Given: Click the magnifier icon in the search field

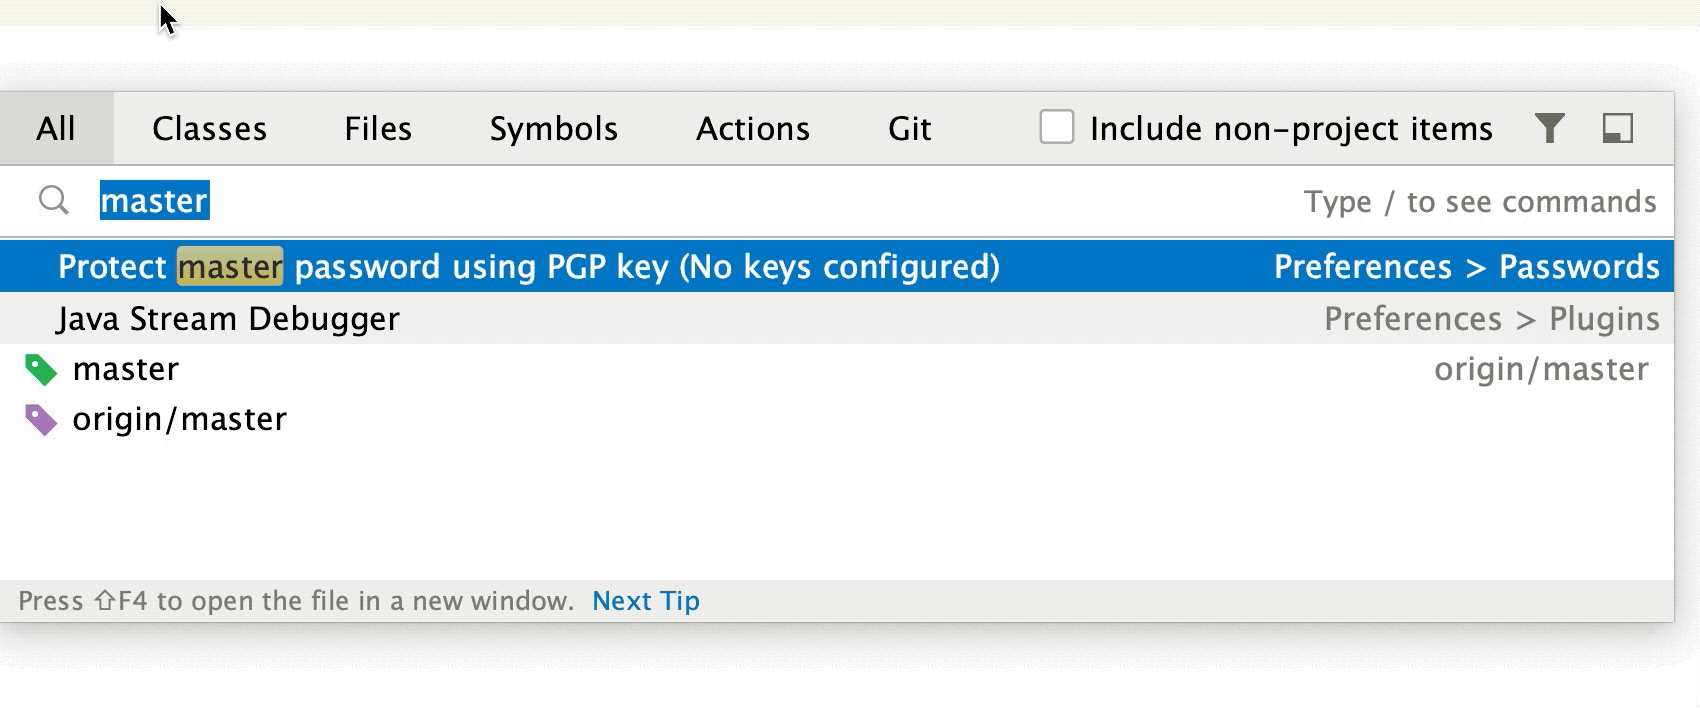Looking at the screenshot, I should click(x=53, y=200).
